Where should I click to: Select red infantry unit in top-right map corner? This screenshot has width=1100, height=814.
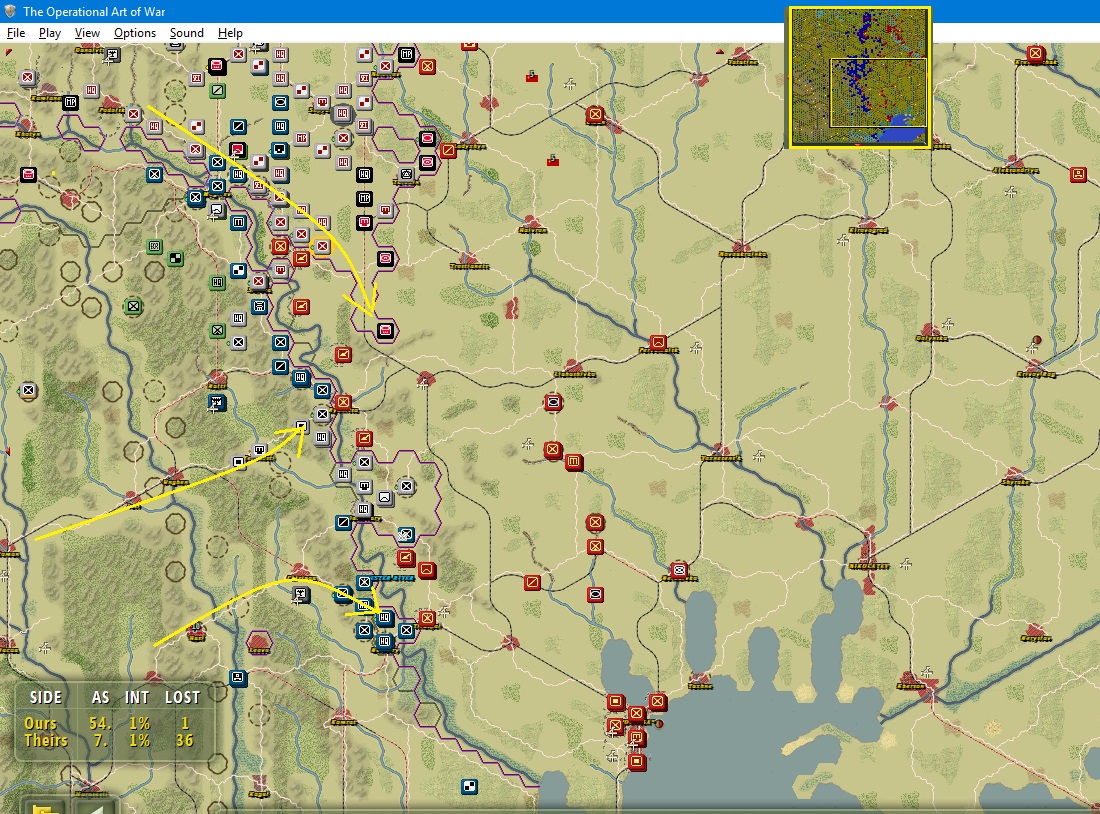(x=1035, y=53)
